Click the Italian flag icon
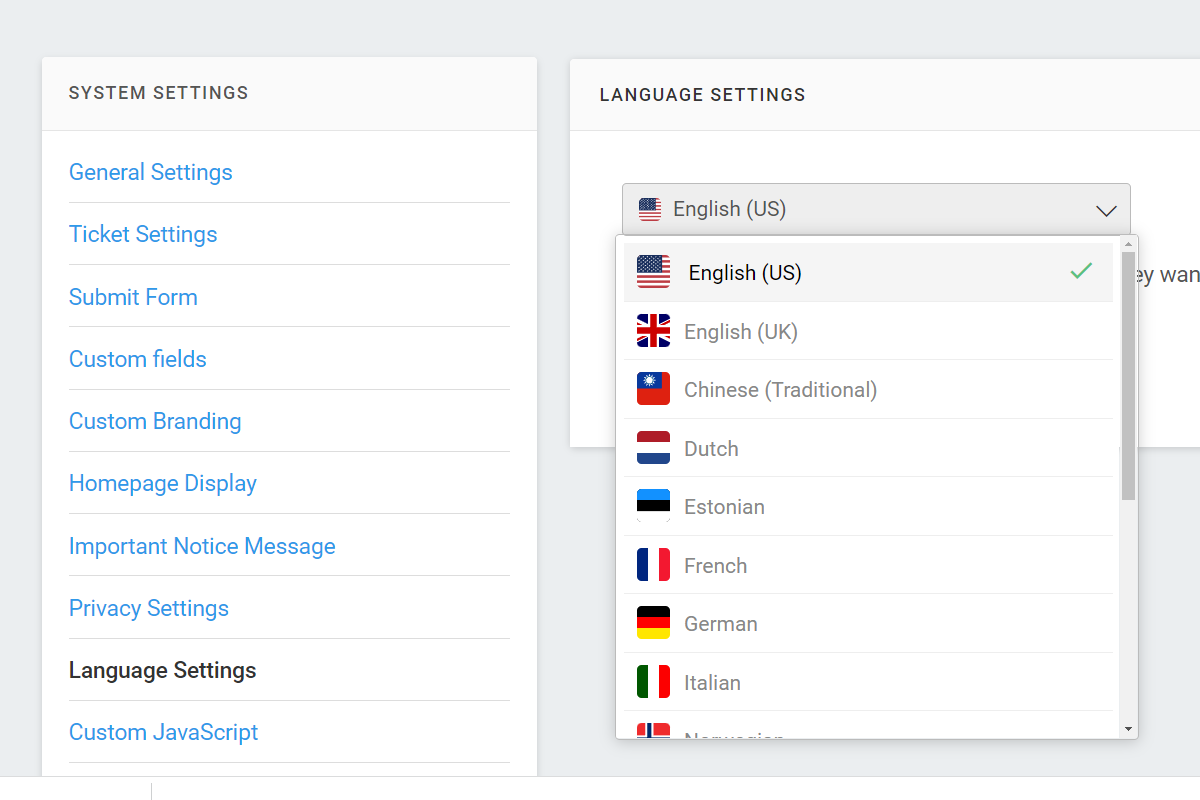Image resolution: width=1200 pixels, height=800 pixels. [653, 682]
